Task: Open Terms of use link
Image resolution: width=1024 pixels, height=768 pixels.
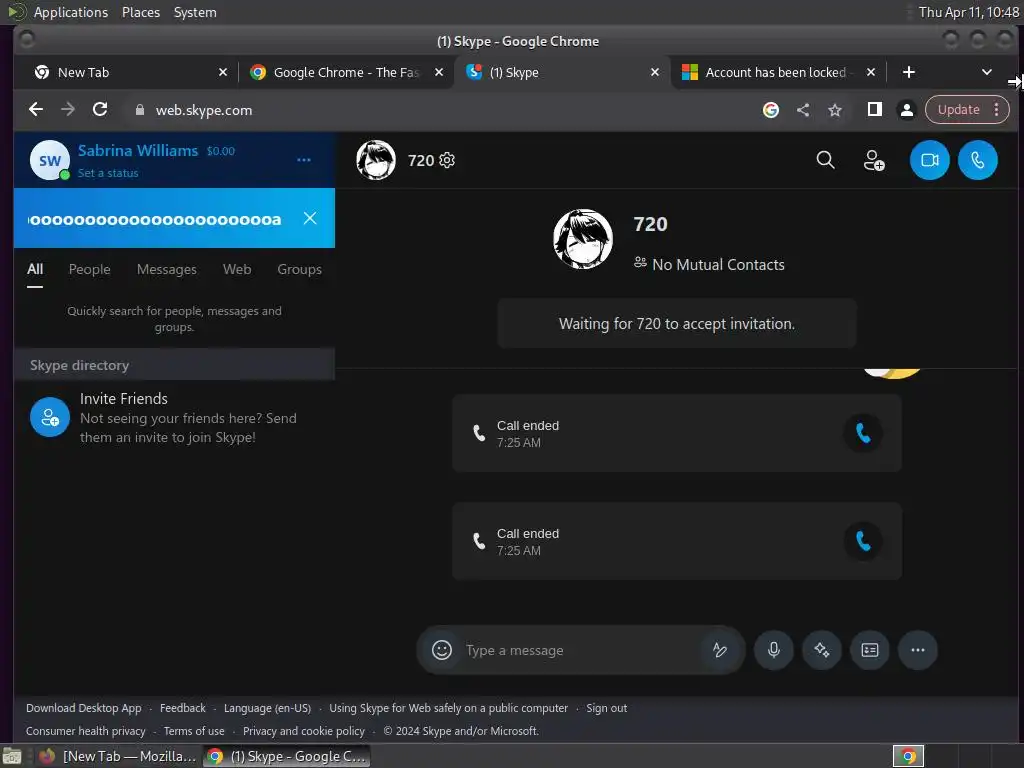Action: (194, 731)
